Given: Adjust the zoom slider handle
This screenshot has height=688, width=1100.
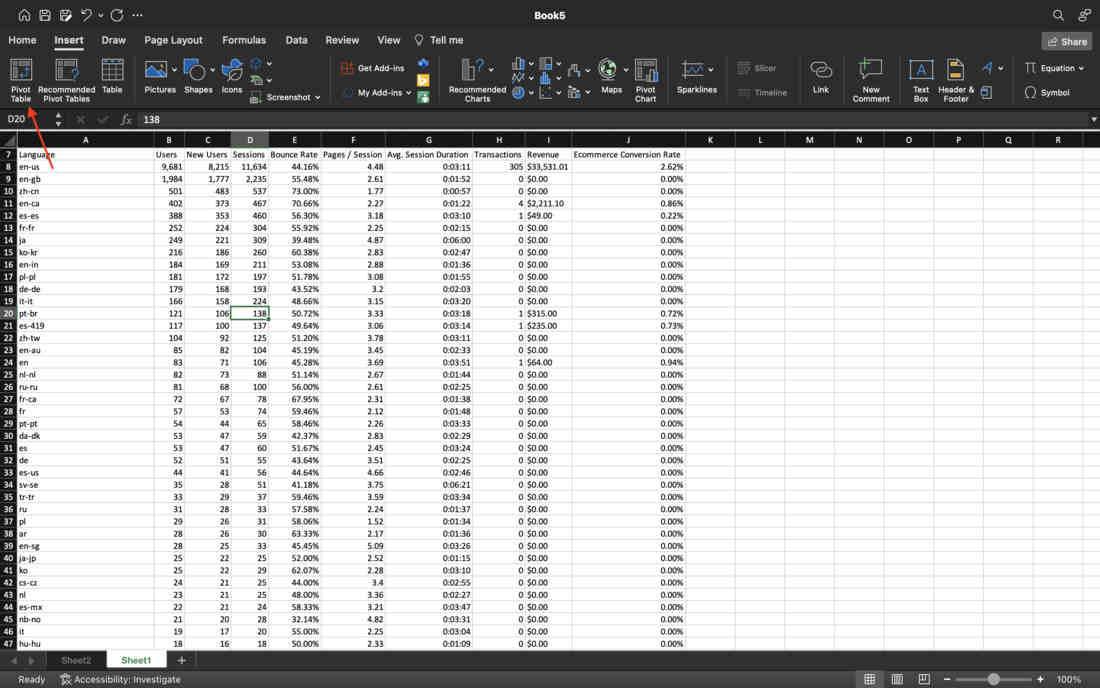Looking at the screenshot, I should [993, 679].
